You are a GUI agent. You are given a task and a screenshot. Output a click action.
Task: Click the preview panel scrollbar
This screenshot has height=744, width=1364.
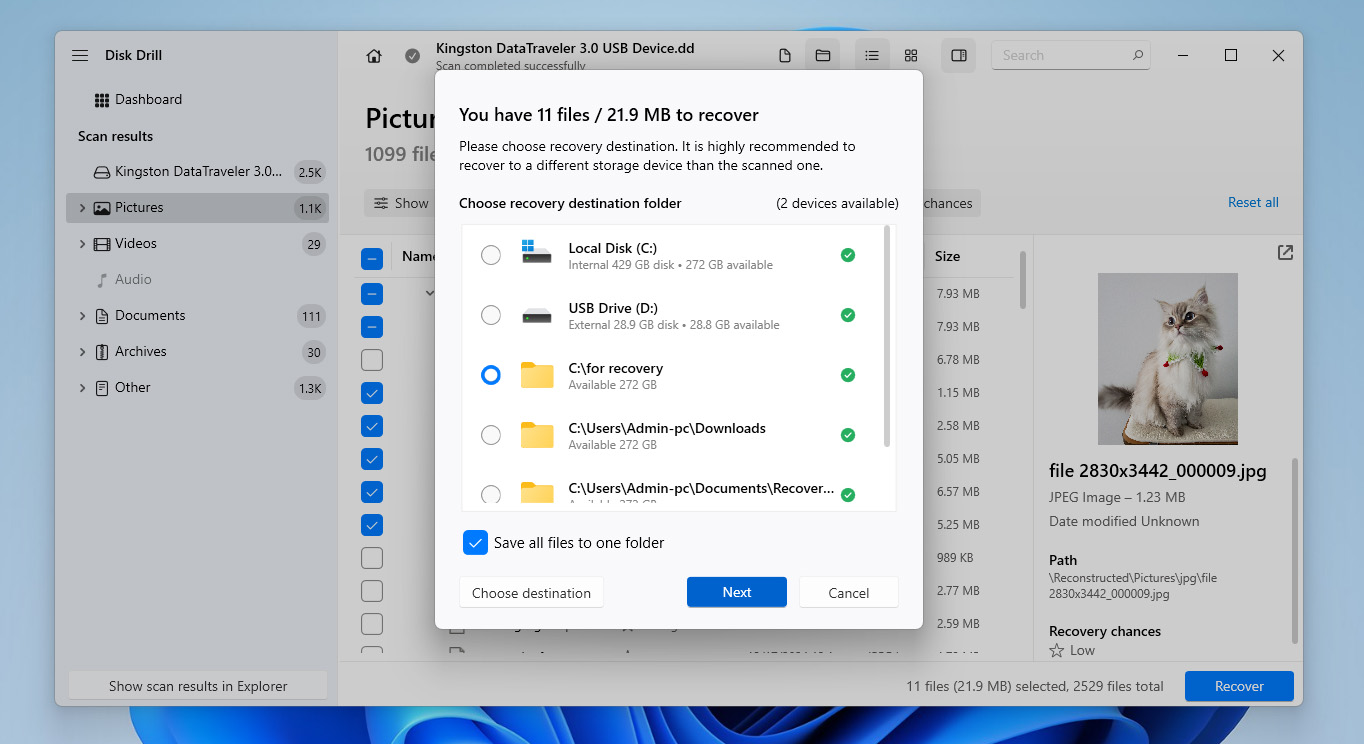coord(1296,551)
